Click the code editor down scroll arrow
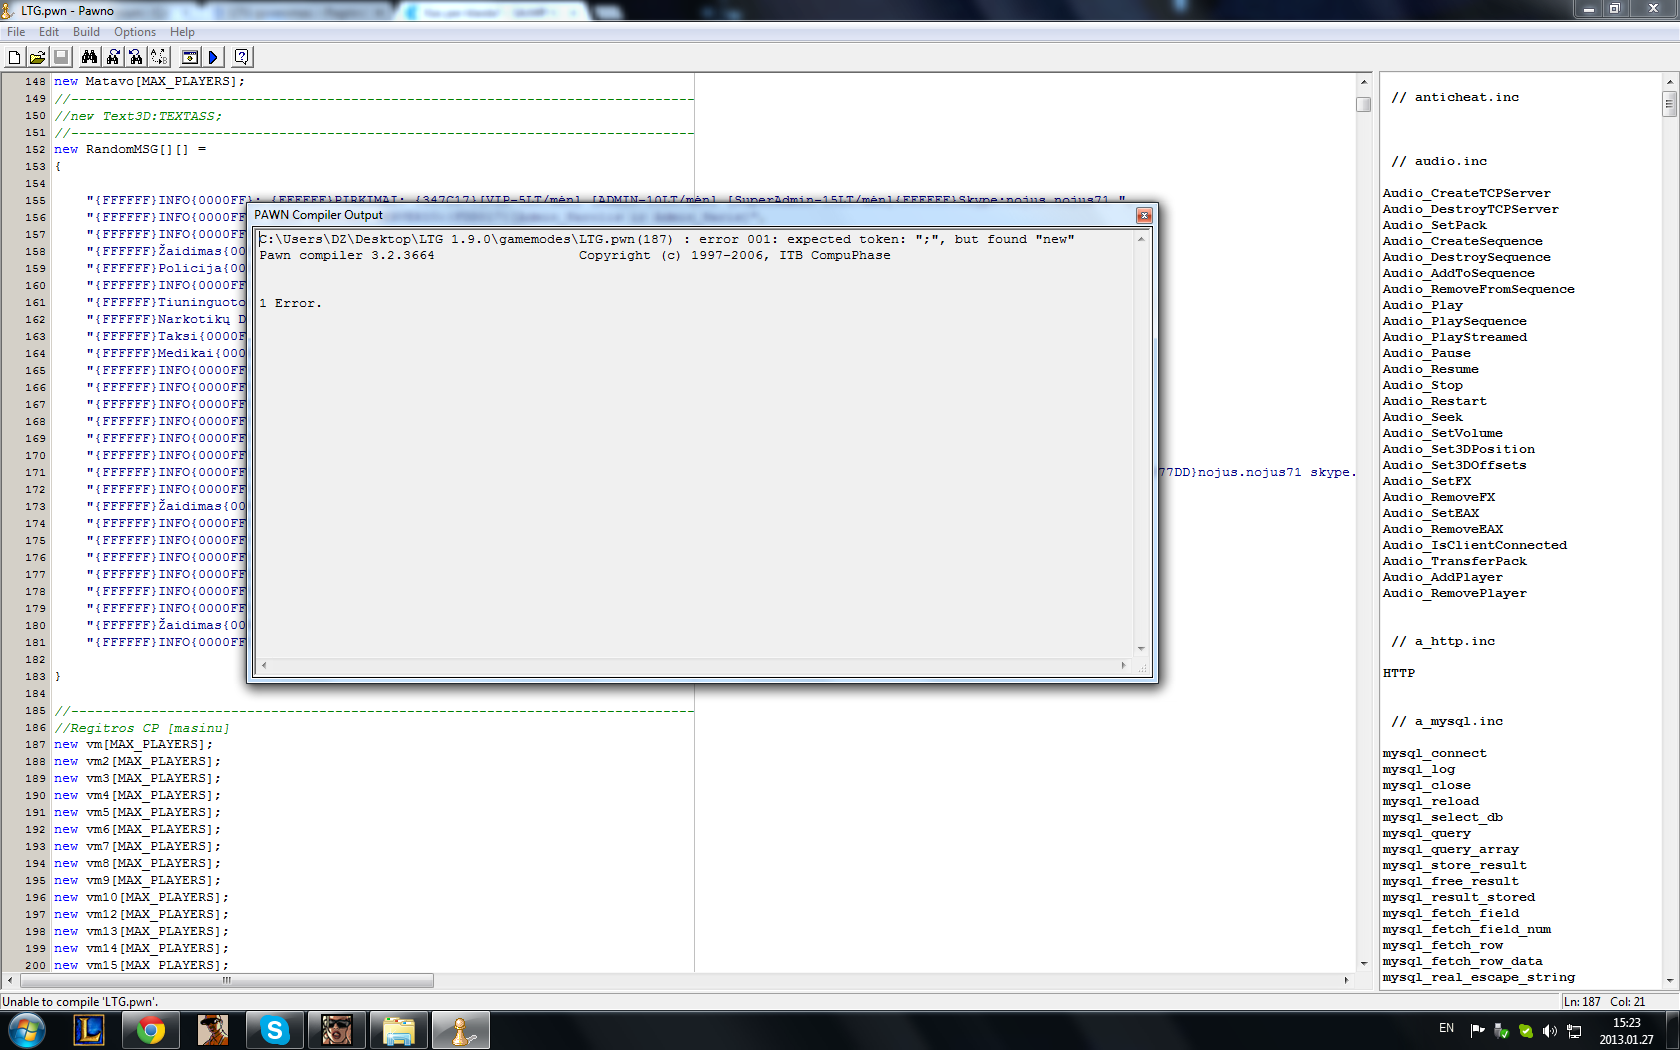Viewport: 1680px width, 1050px height. 1364,964
